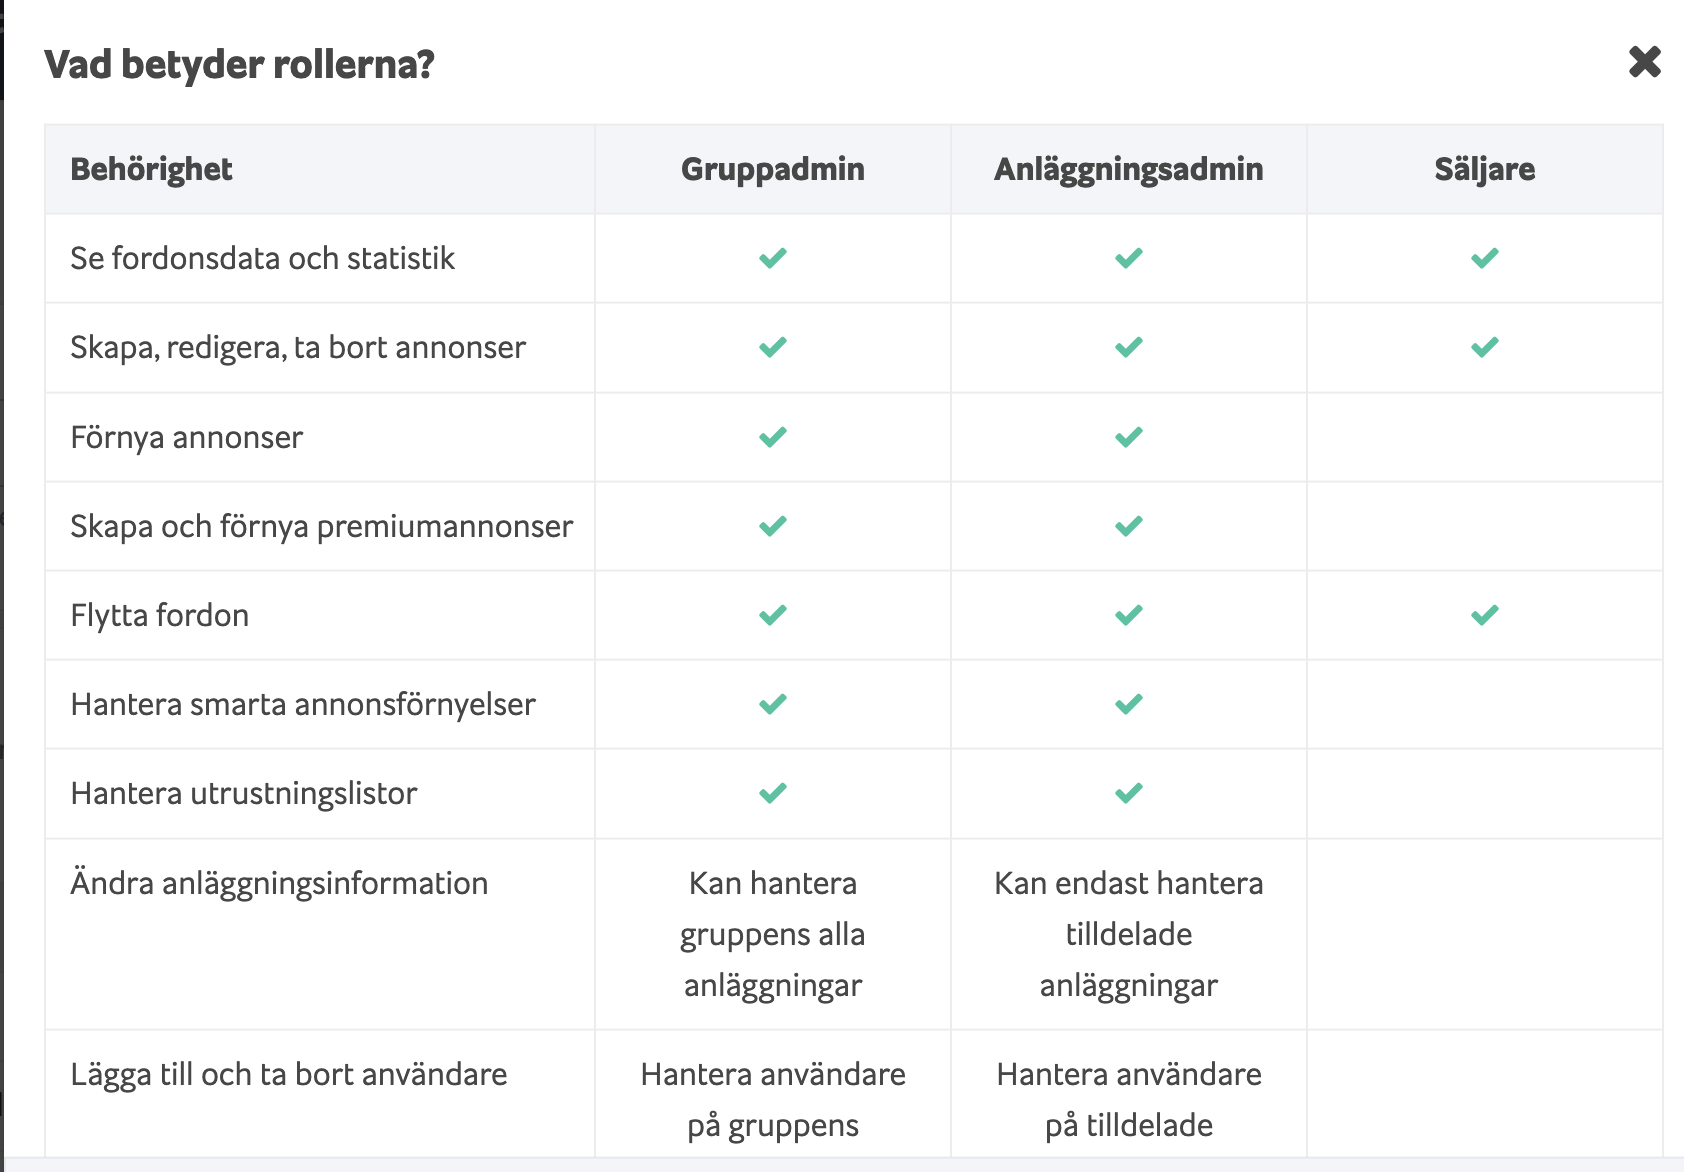The width and height of the screenshot is (1684, 1172).
Task: Click the row labeled Förnya annonser
Action: 186,437
